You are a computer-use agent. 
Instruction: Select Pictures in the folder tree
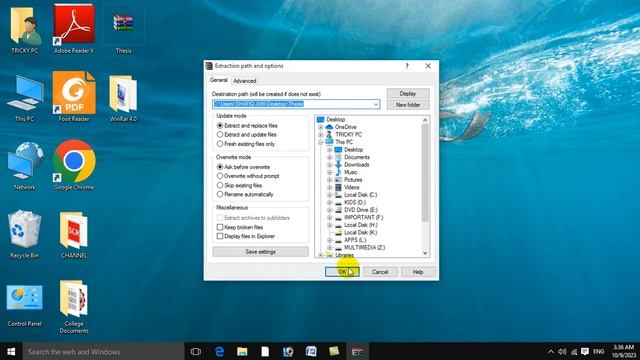353,180
